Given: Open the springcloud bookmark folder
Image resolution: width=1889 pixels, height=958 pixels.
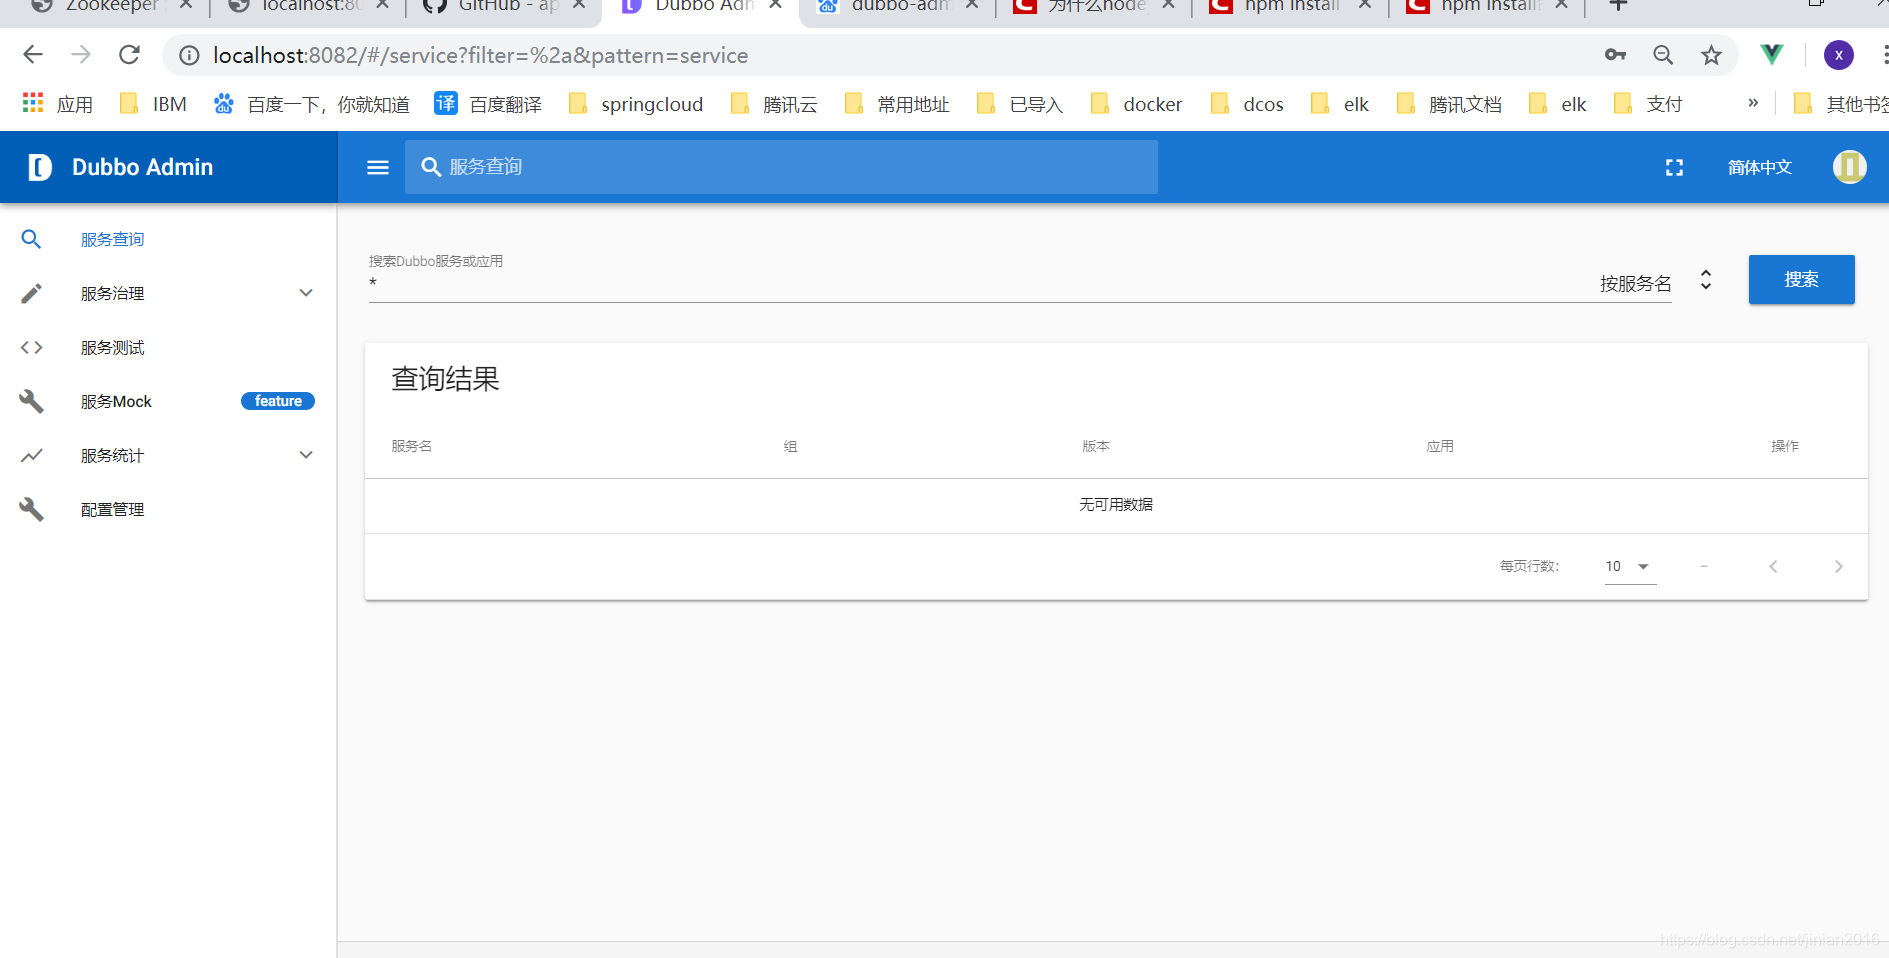Looking at the screenshot, I should point(636,104).
